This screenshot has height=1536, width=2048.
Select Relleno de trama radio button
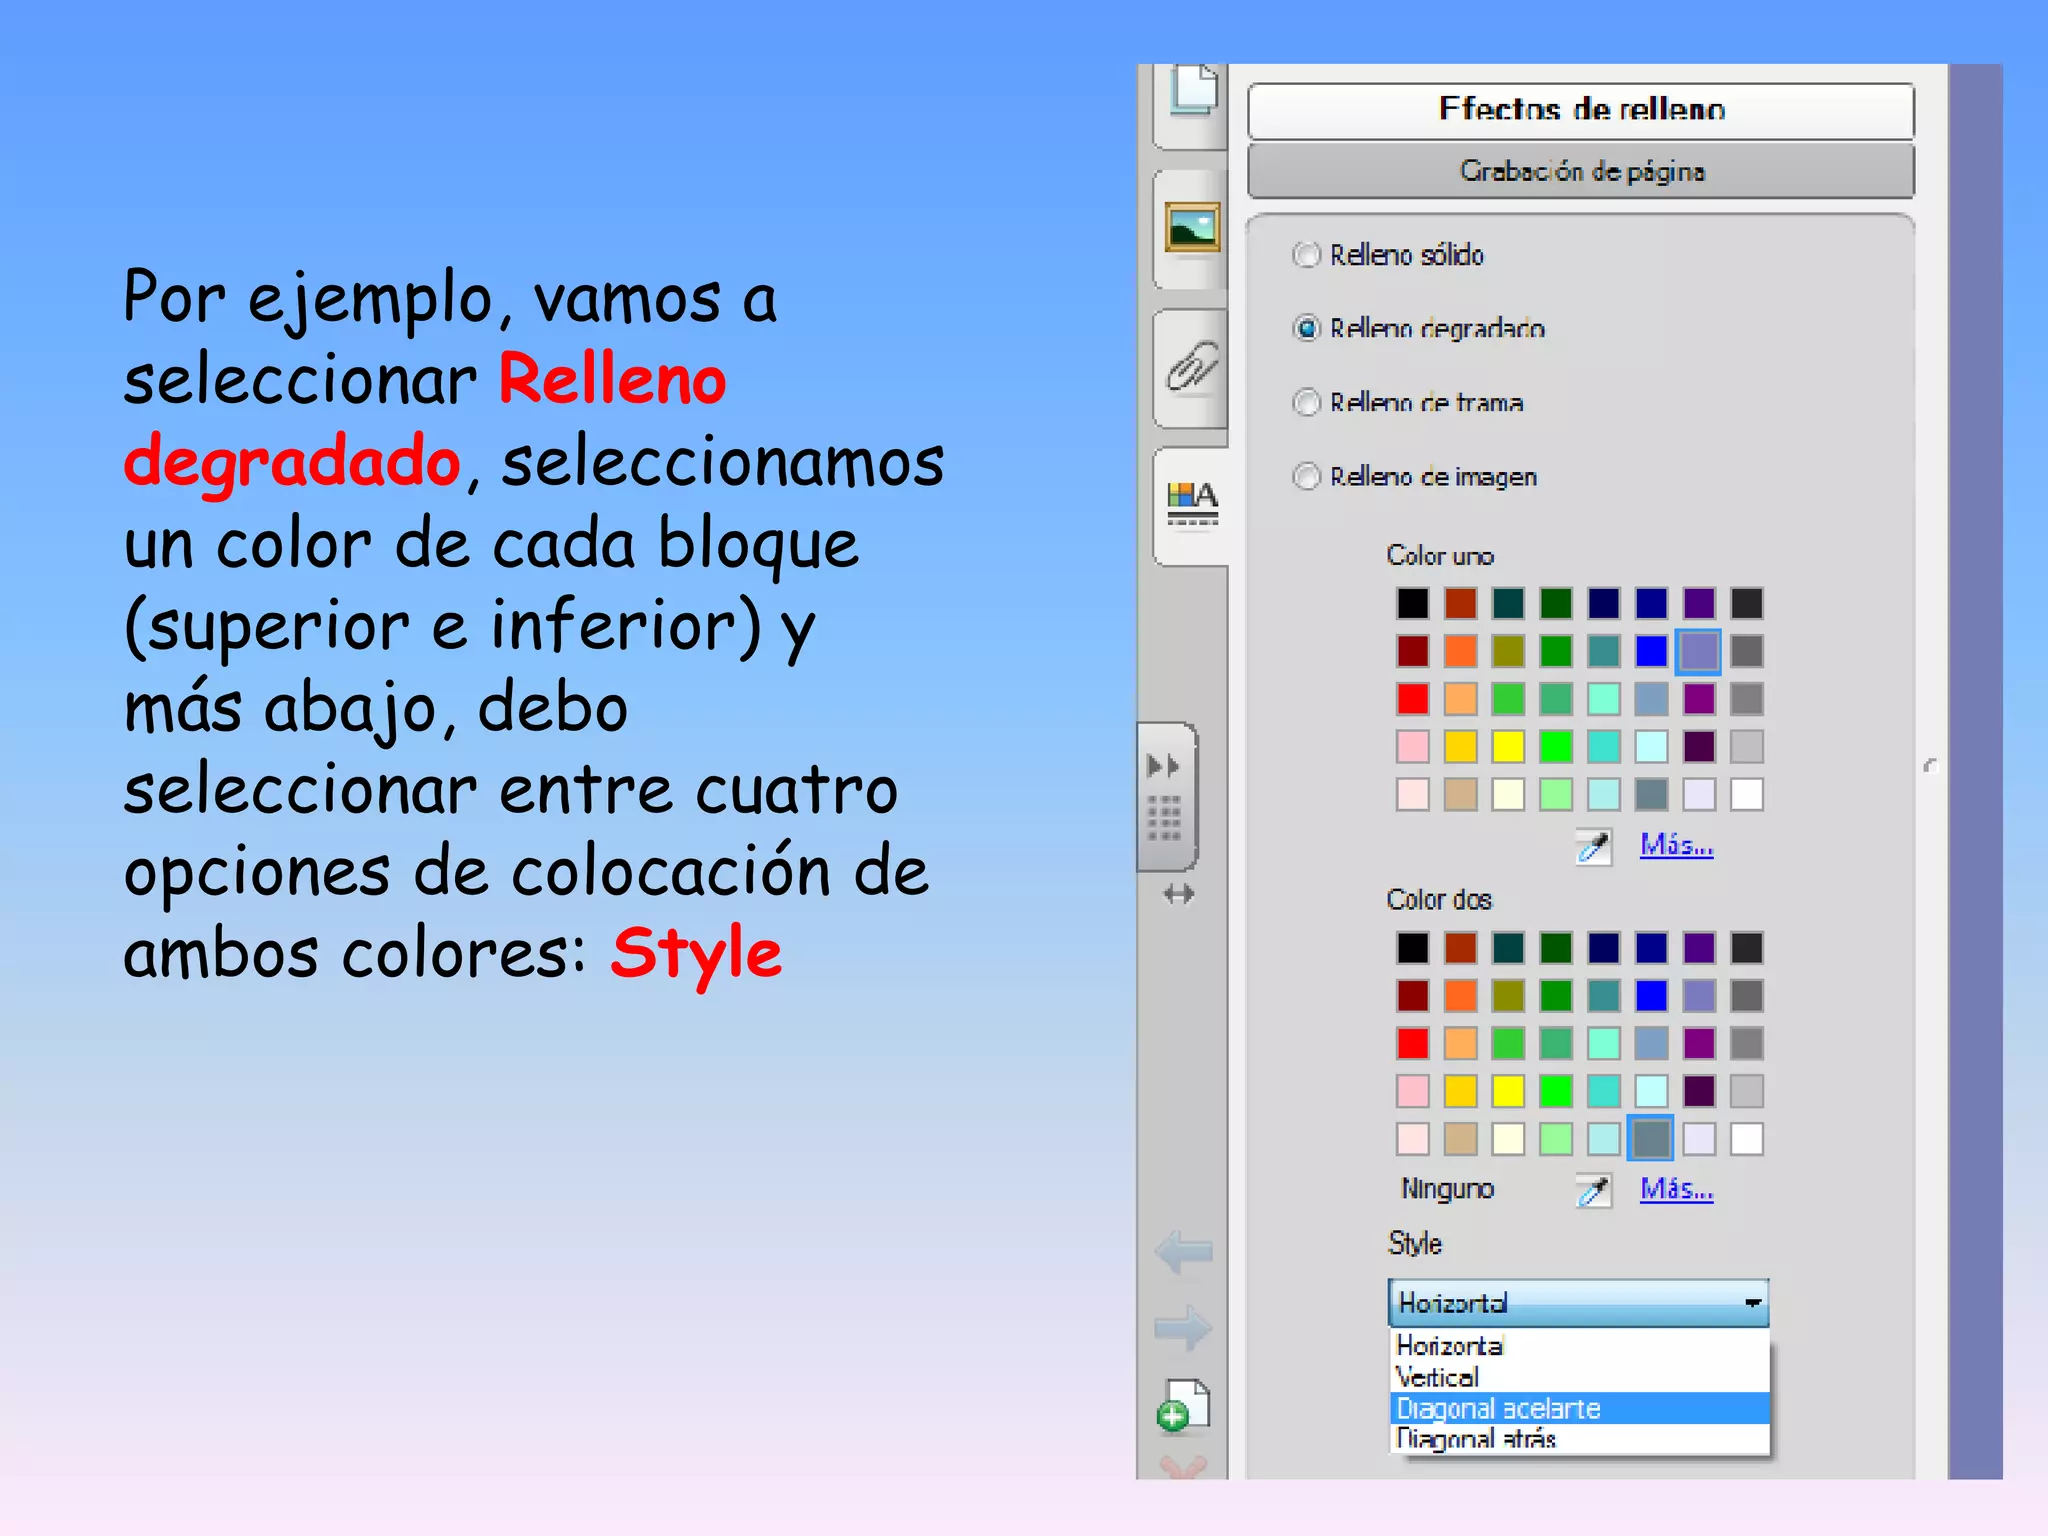pos(1306,402)
